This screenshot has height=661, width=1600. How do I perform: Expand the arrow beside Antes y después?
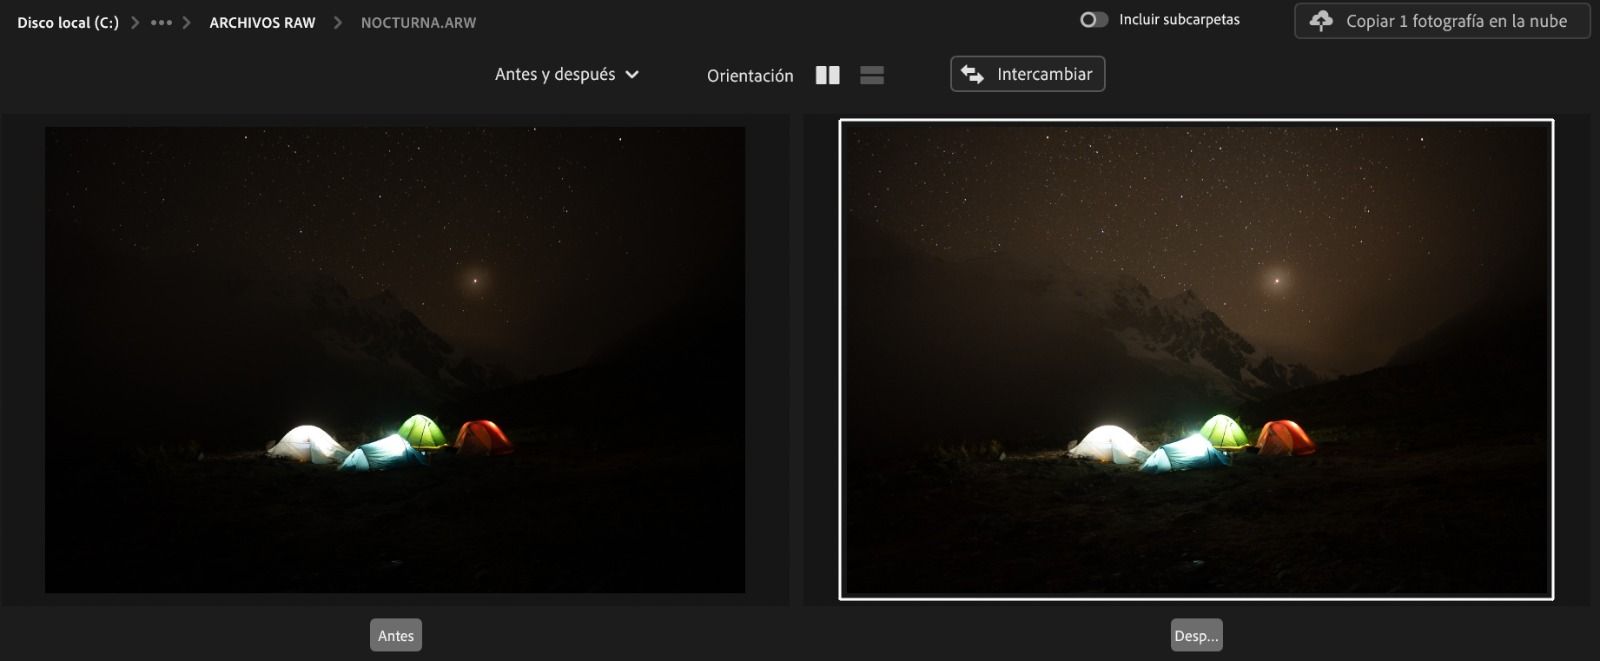[632, 75]
